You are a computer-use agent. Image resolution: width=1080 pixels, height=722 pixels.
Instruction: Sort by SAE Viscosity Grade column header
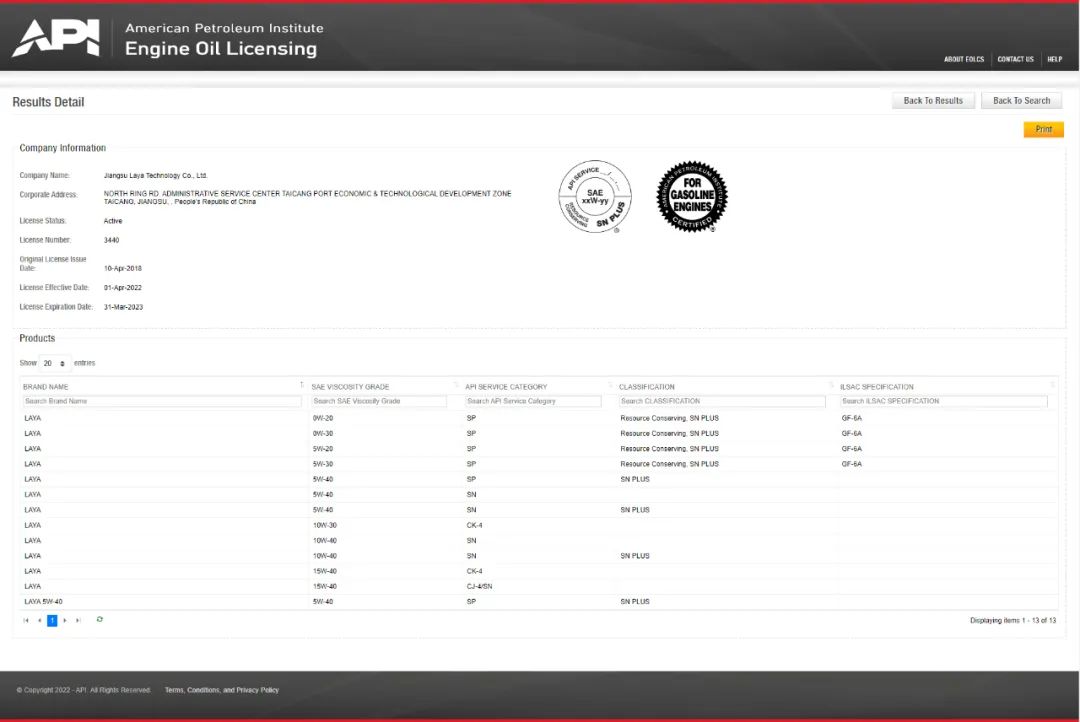coord(350,386)
